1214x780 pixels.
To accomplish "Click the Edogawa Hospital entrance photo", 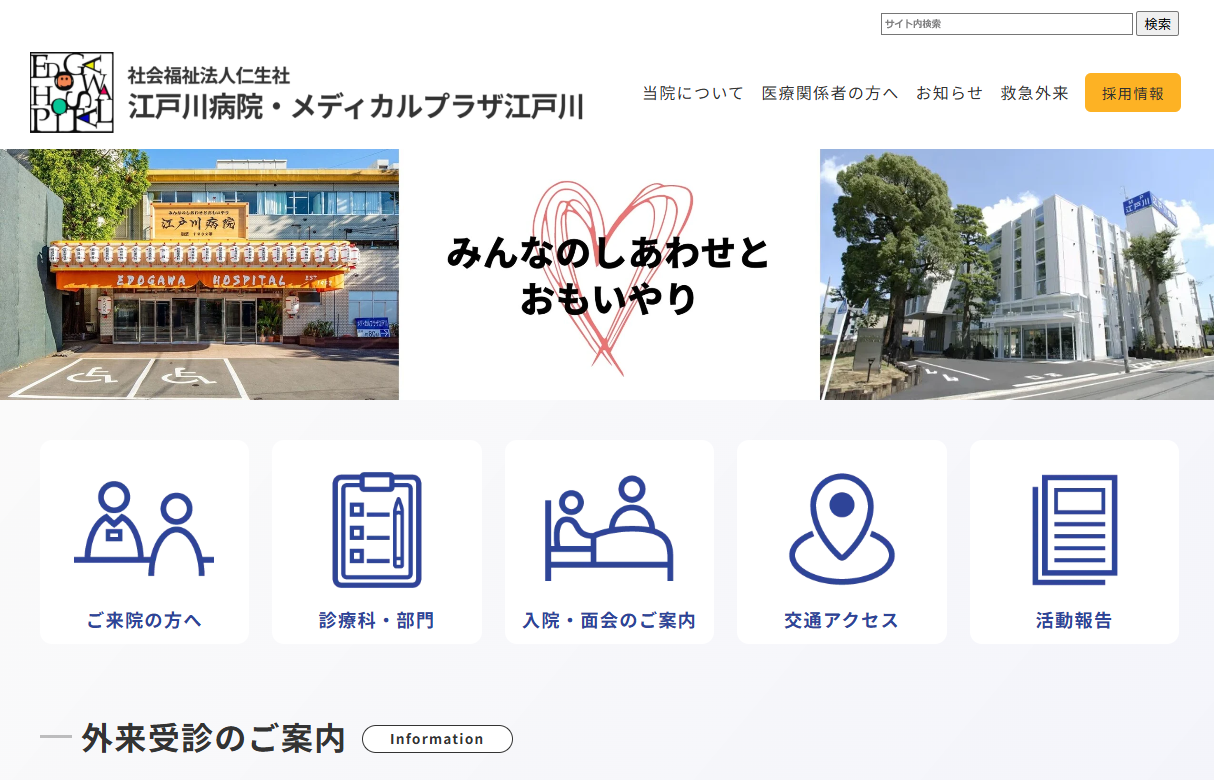I will [200, 273].
